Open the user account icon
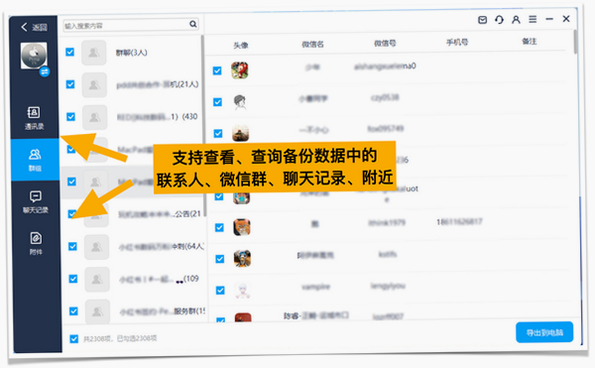The width and height of the screenshot is (595, 368). coord(516,19)
